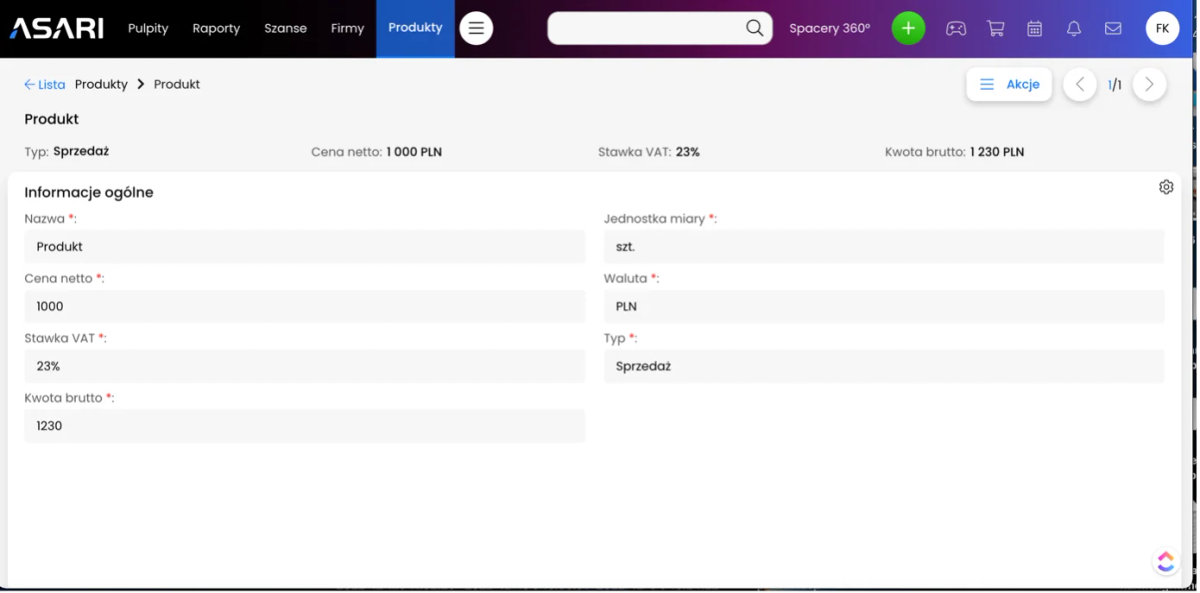Screen dimensions: 1200x593
Task: Open the Jednostka miary szt. field
Action: 884,246
